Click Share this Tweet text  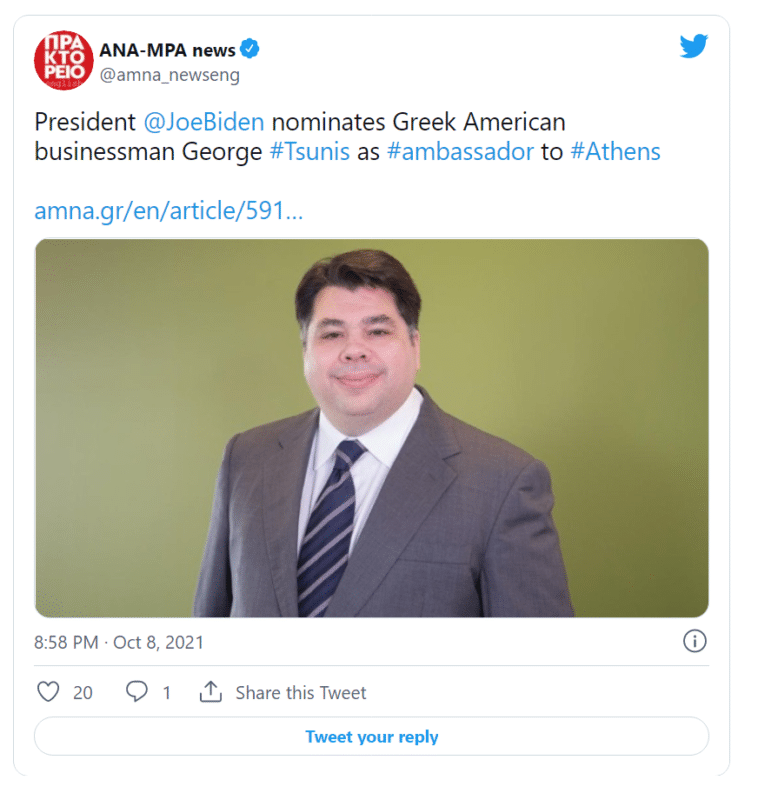coord(301,693)
